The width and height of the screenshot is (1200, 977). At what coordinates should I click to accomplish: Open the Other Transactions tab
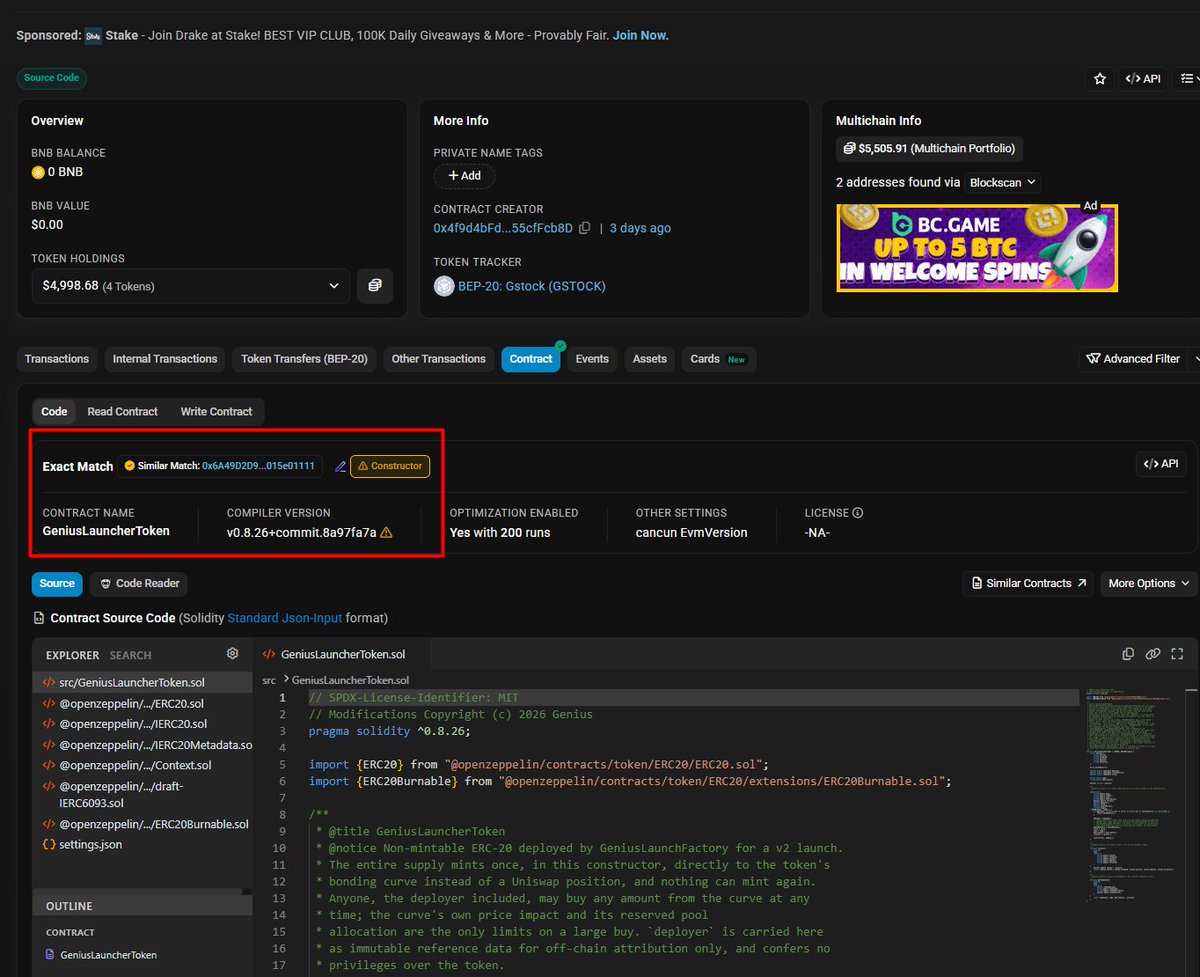click(x=439, y=359)
